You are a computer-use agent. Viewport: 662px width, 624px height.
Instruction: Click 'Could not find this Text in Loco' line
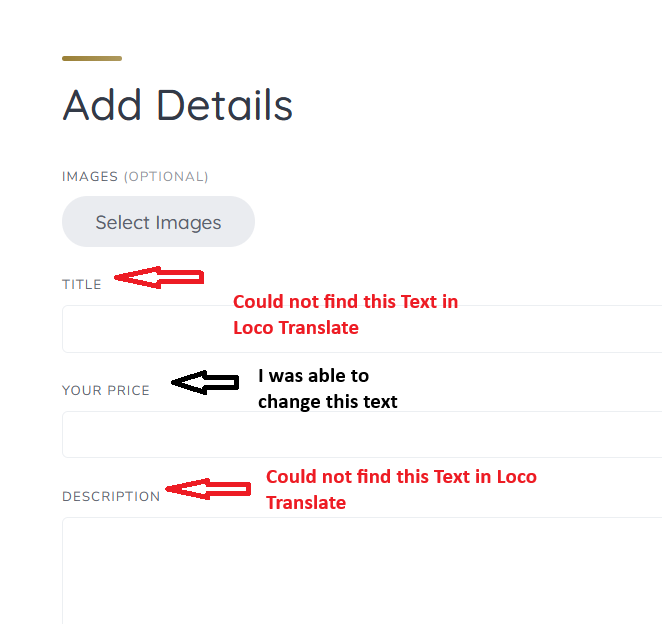(x=401, y=477)
